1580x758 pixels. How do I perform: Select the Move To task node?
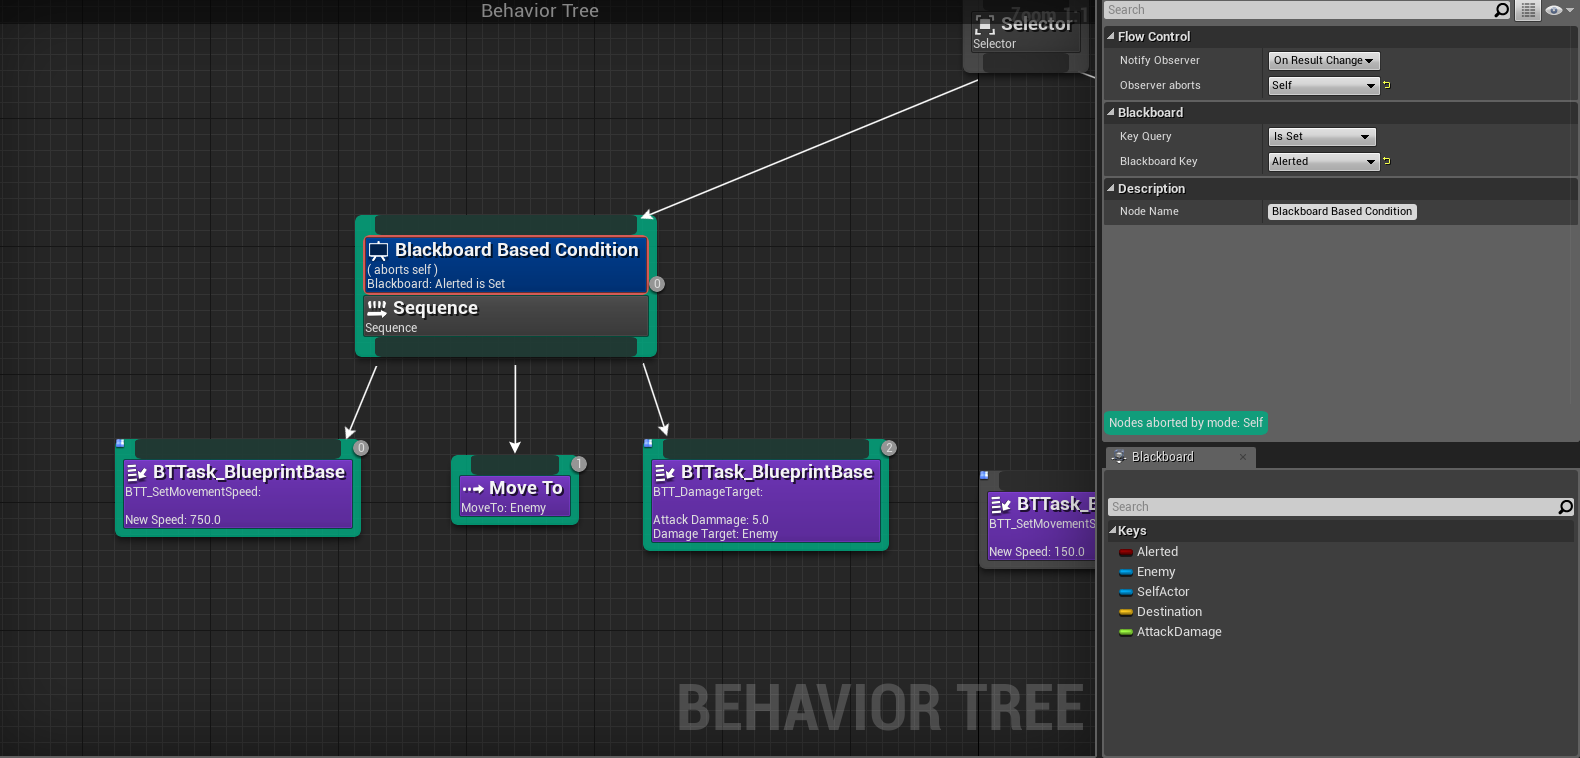[515, 497]
